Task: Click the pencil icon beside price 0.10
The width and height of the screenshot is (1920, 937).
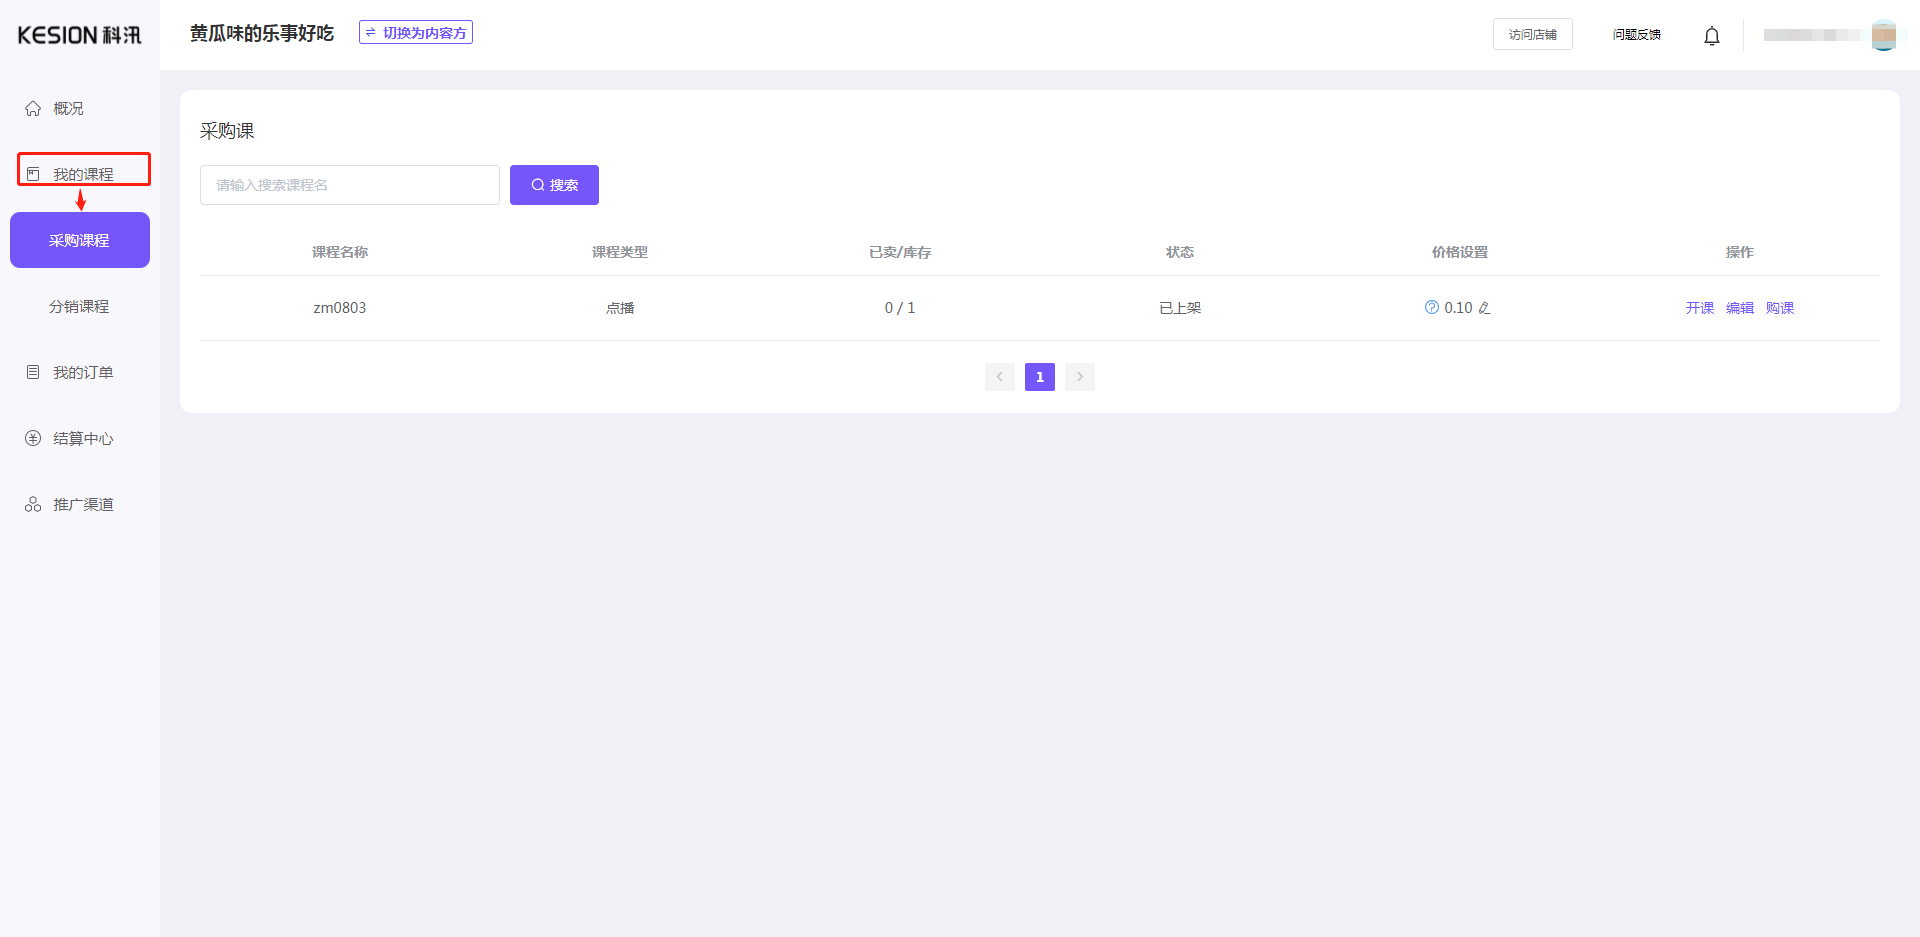Action: coord(1484,308)
